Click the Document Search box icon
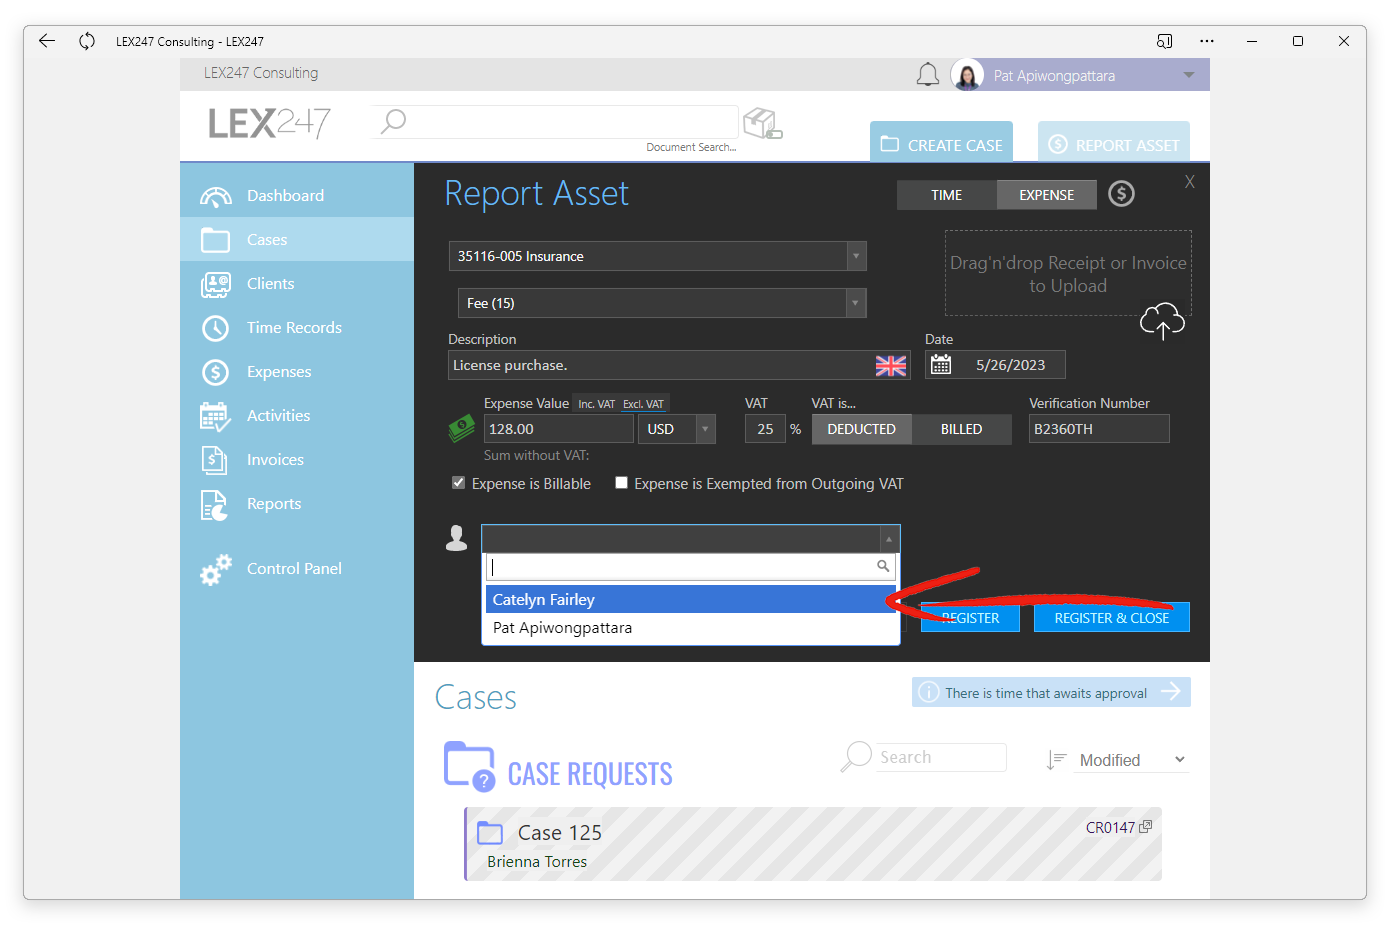Image resolution: width=1390 pixels, height=925 pixels. coord(763,123)
